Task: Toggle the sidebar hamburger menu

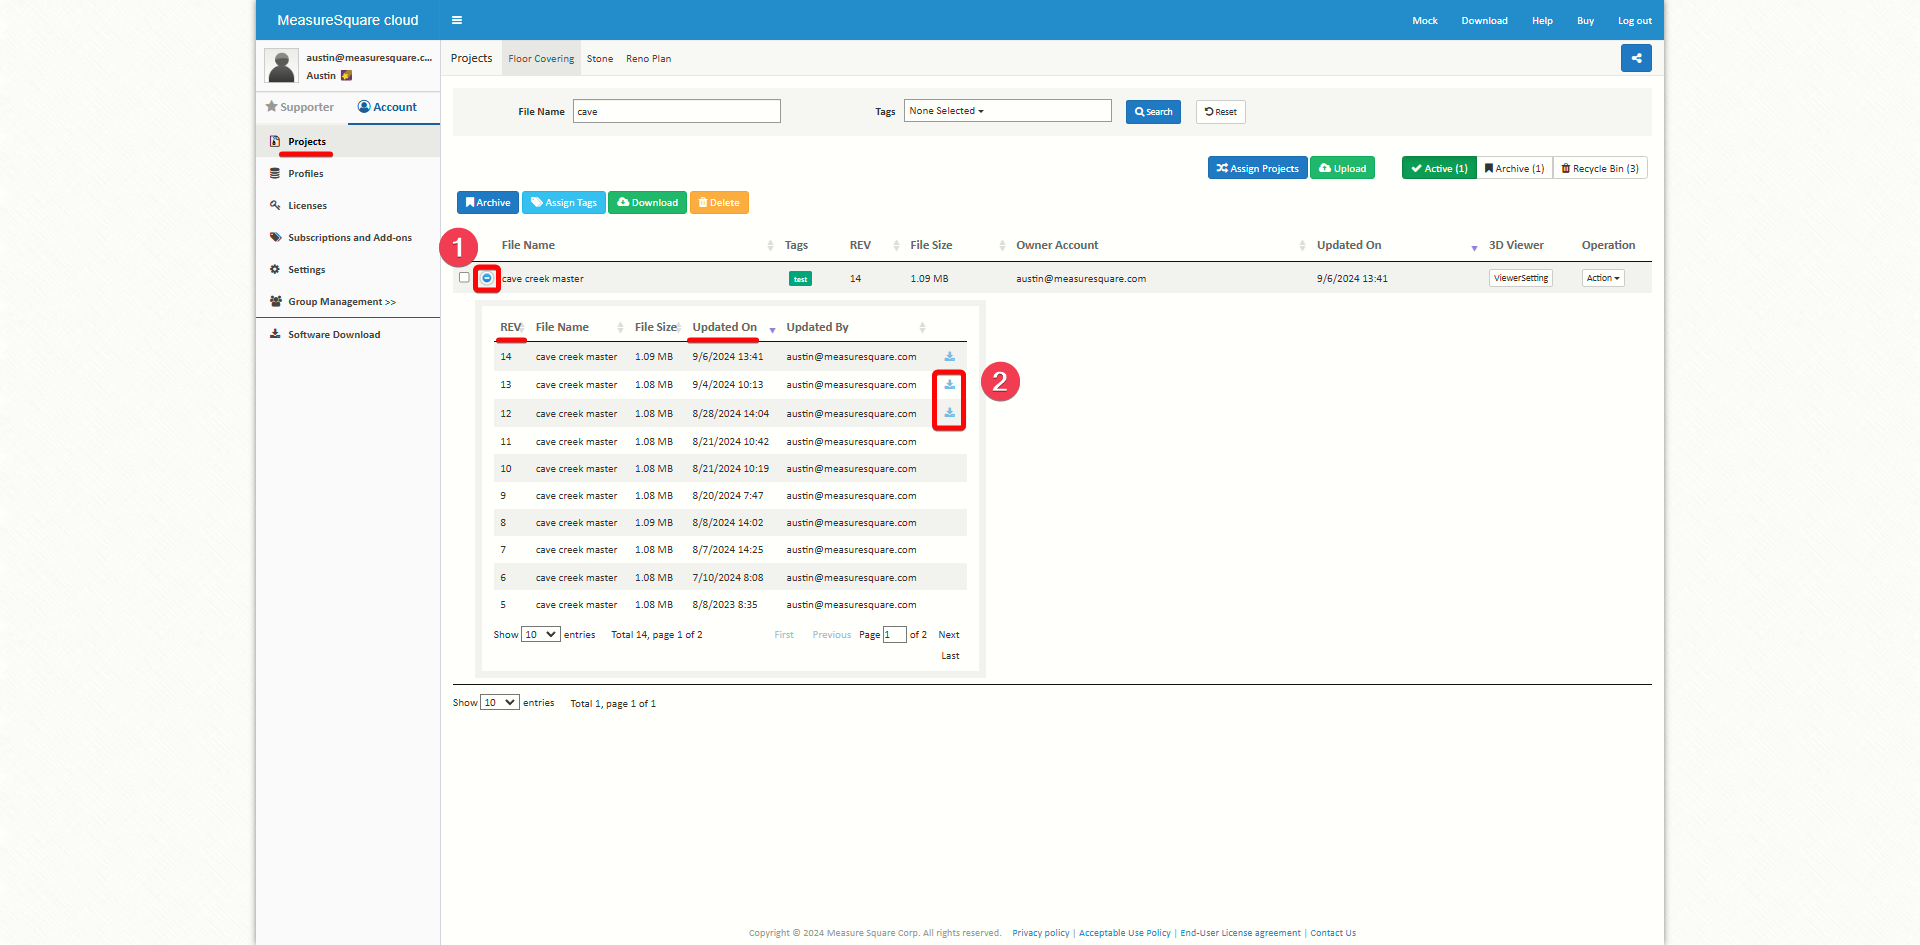Action: [x=456, y=20]
